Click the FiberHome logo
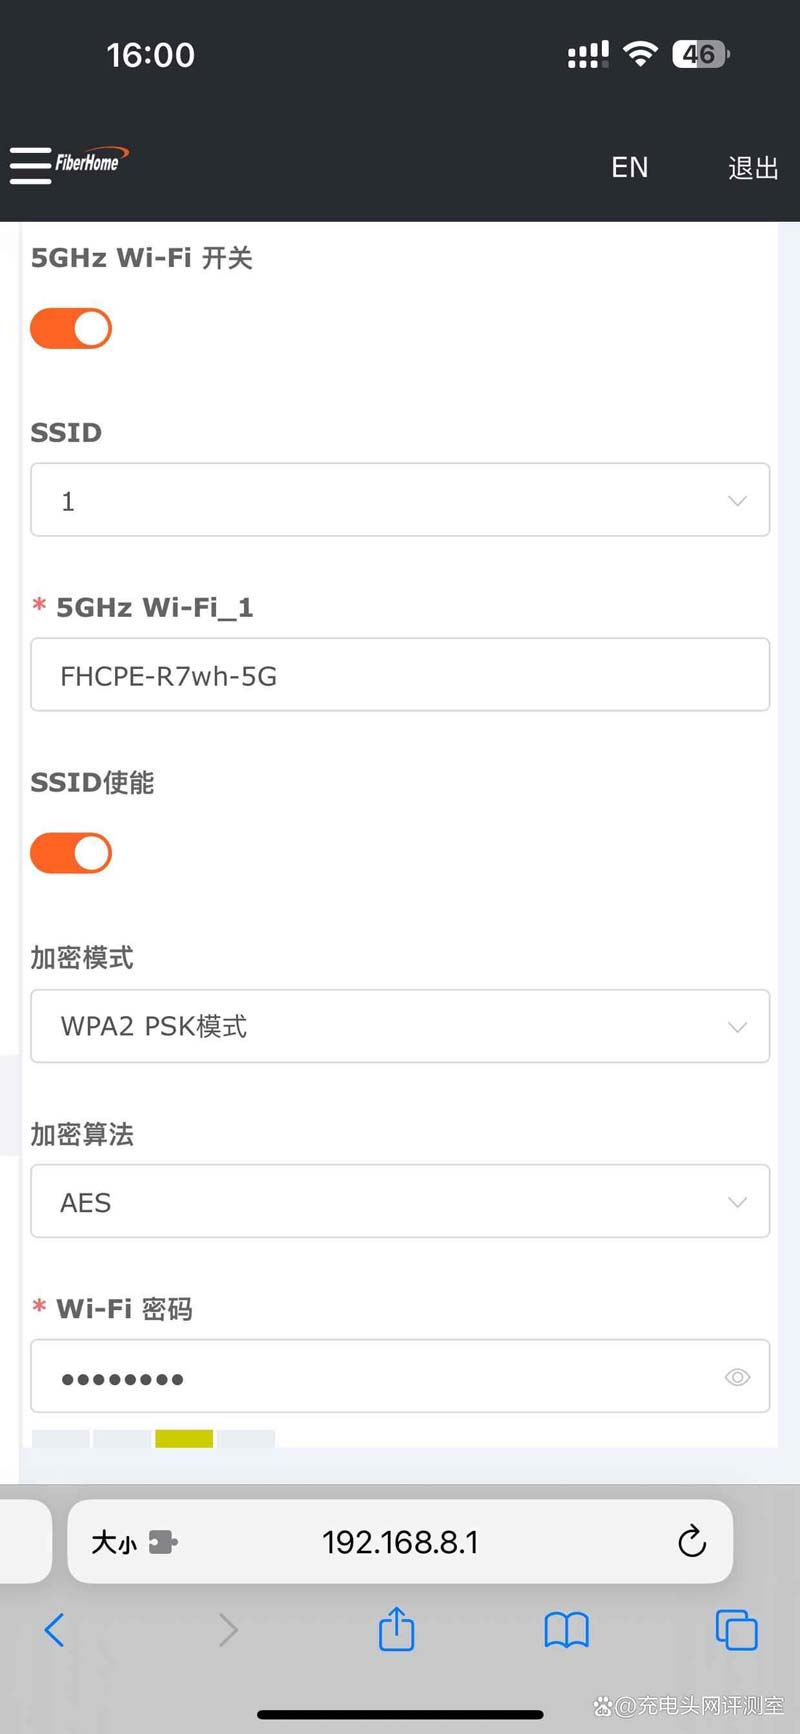The width and height of the screenshot is (800, 1734). 91,161
